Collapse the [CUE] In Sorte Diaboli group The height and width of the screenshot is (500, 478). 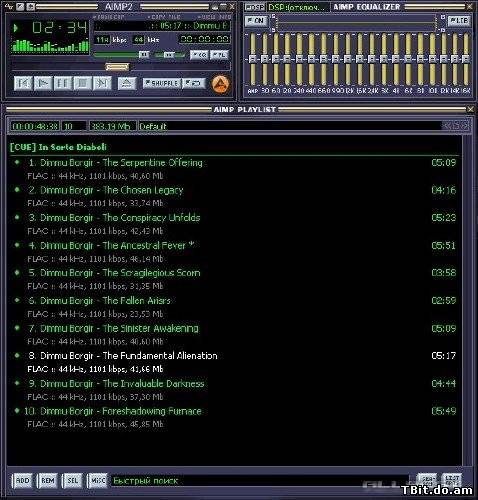pyautogui.click(x=58, y=147)
